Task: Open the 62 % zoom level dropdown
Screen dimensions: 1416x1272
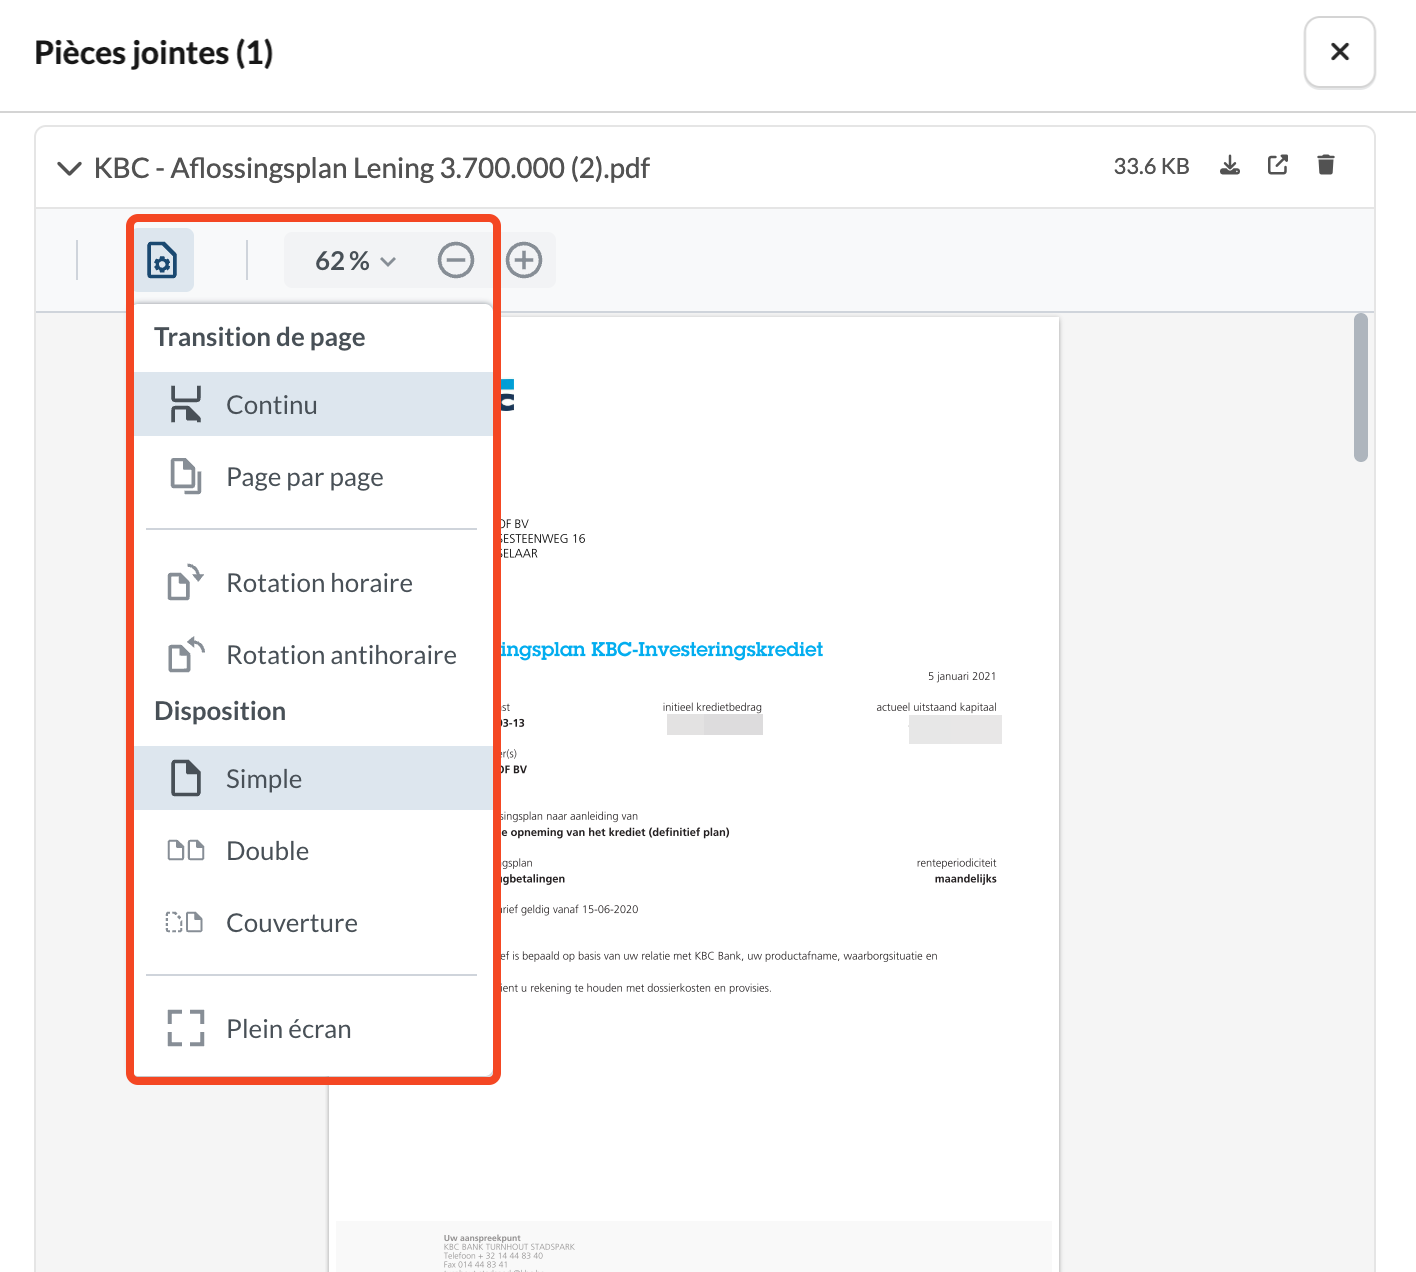Action: point(356,261)
